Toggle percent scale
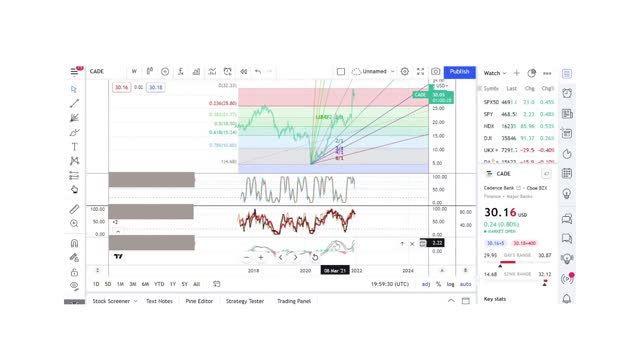Image resolution: width=640 pixels, height=360 pixels. 438,284
